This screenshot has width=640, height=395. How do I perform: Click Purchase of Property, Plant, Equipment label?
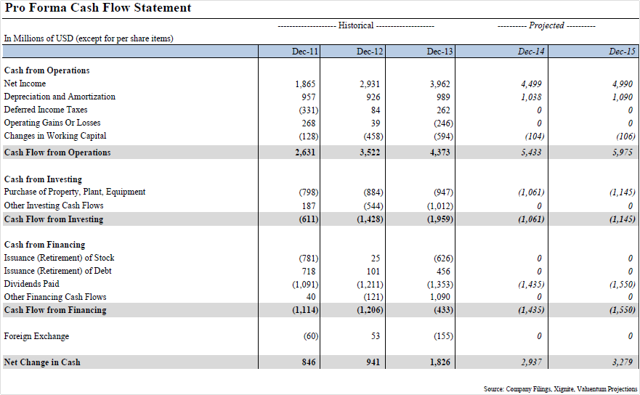(x=75, y=192)
